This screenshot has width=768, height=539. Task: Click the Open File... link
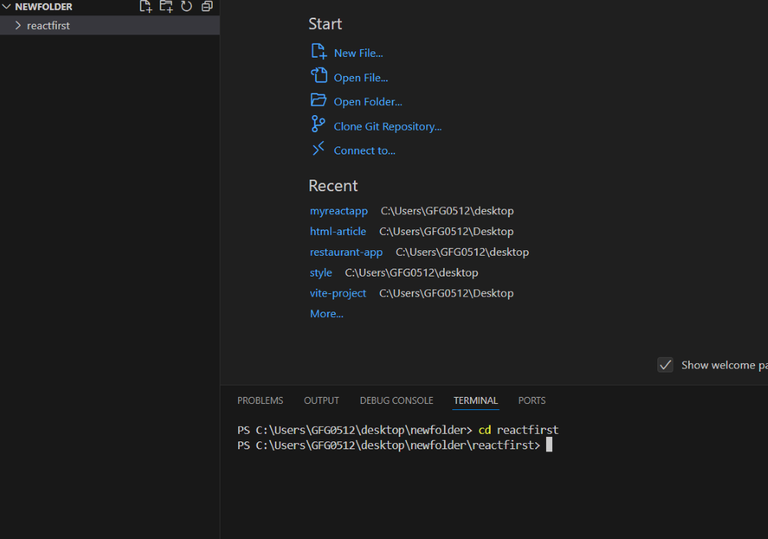(361, 78)
